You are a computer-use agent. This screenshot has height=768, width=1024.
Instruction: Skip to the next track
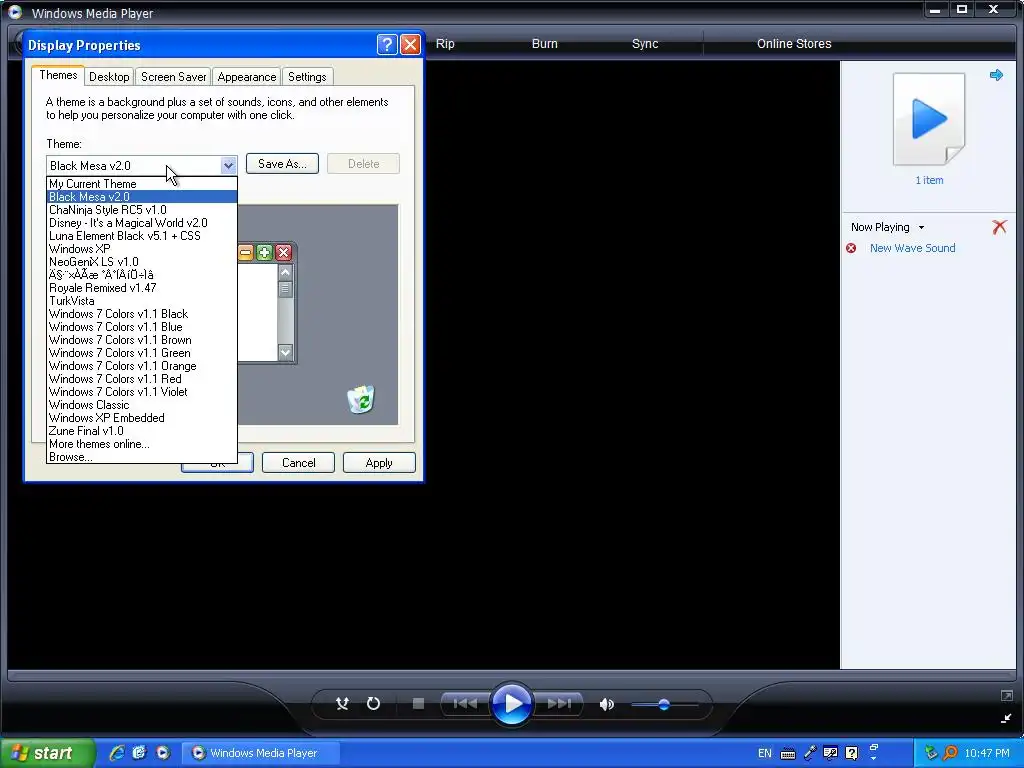pyautogui.click(x=559, y=703)
